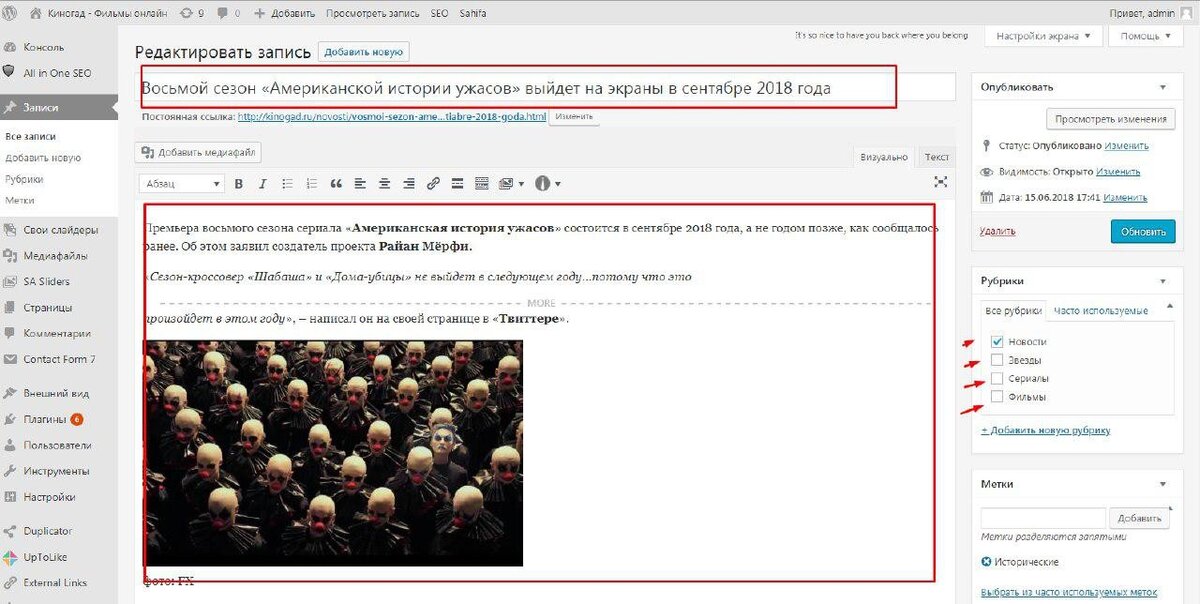The height and width of the screenshot is (604, 1200).
Task: Click the Добавить медиафайл button
Action: pos(199,153)
